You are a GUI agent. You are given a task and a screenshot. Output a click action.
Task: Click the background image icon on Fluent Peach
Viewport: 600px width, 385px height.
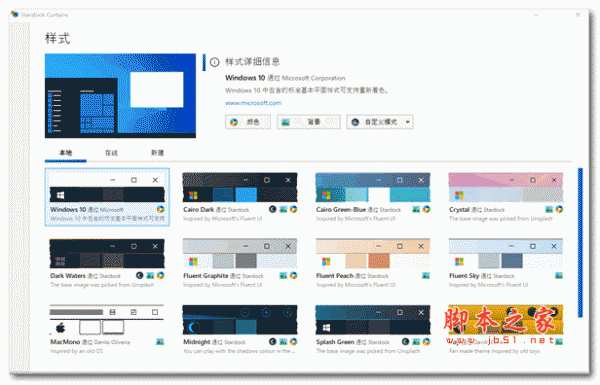tap(426, 276)
